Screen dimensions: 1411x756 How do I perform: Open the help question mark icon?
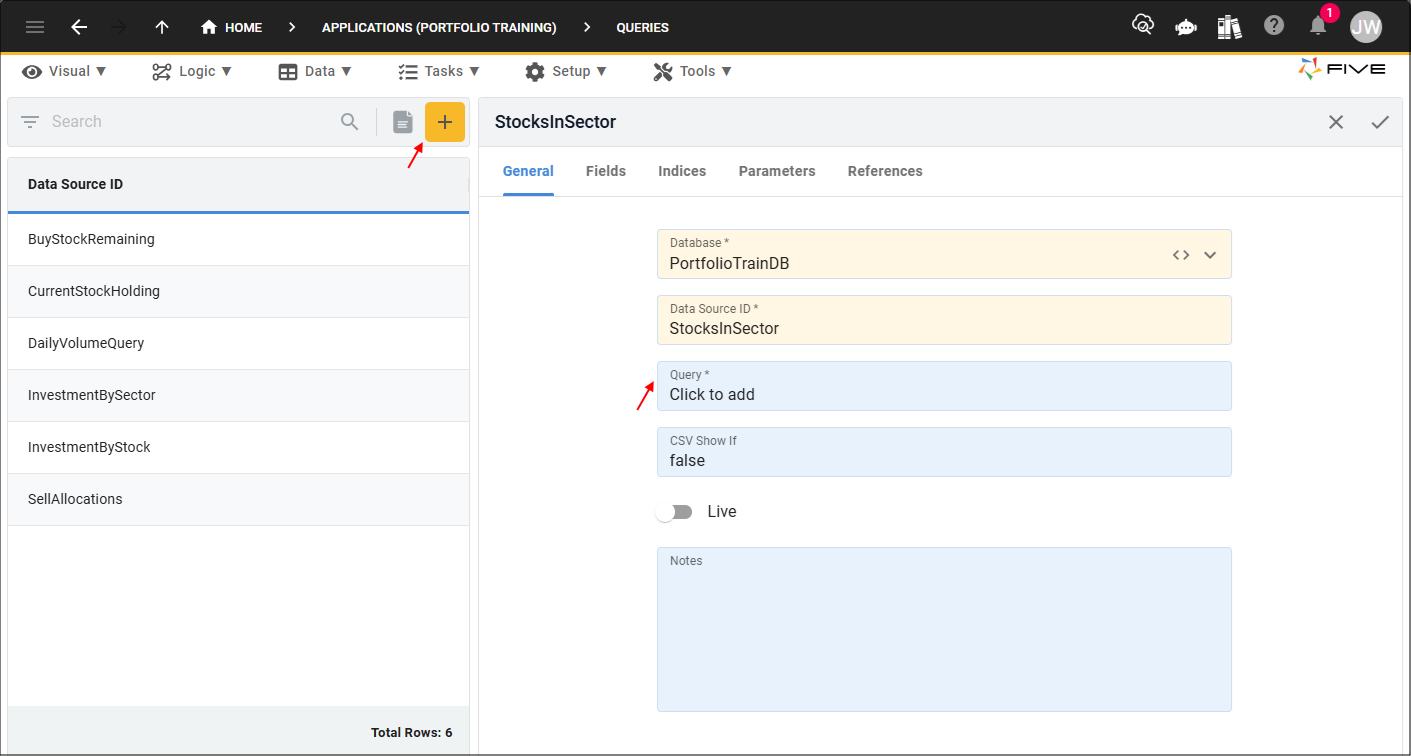coord(1274,26)
